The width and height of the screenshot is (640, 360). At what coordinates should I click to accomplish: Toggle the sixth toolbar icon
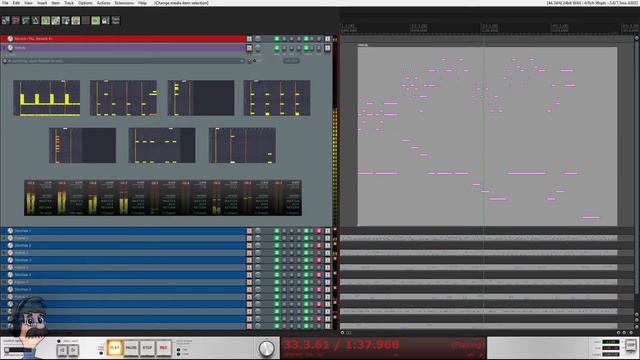(x=56, y=20)
